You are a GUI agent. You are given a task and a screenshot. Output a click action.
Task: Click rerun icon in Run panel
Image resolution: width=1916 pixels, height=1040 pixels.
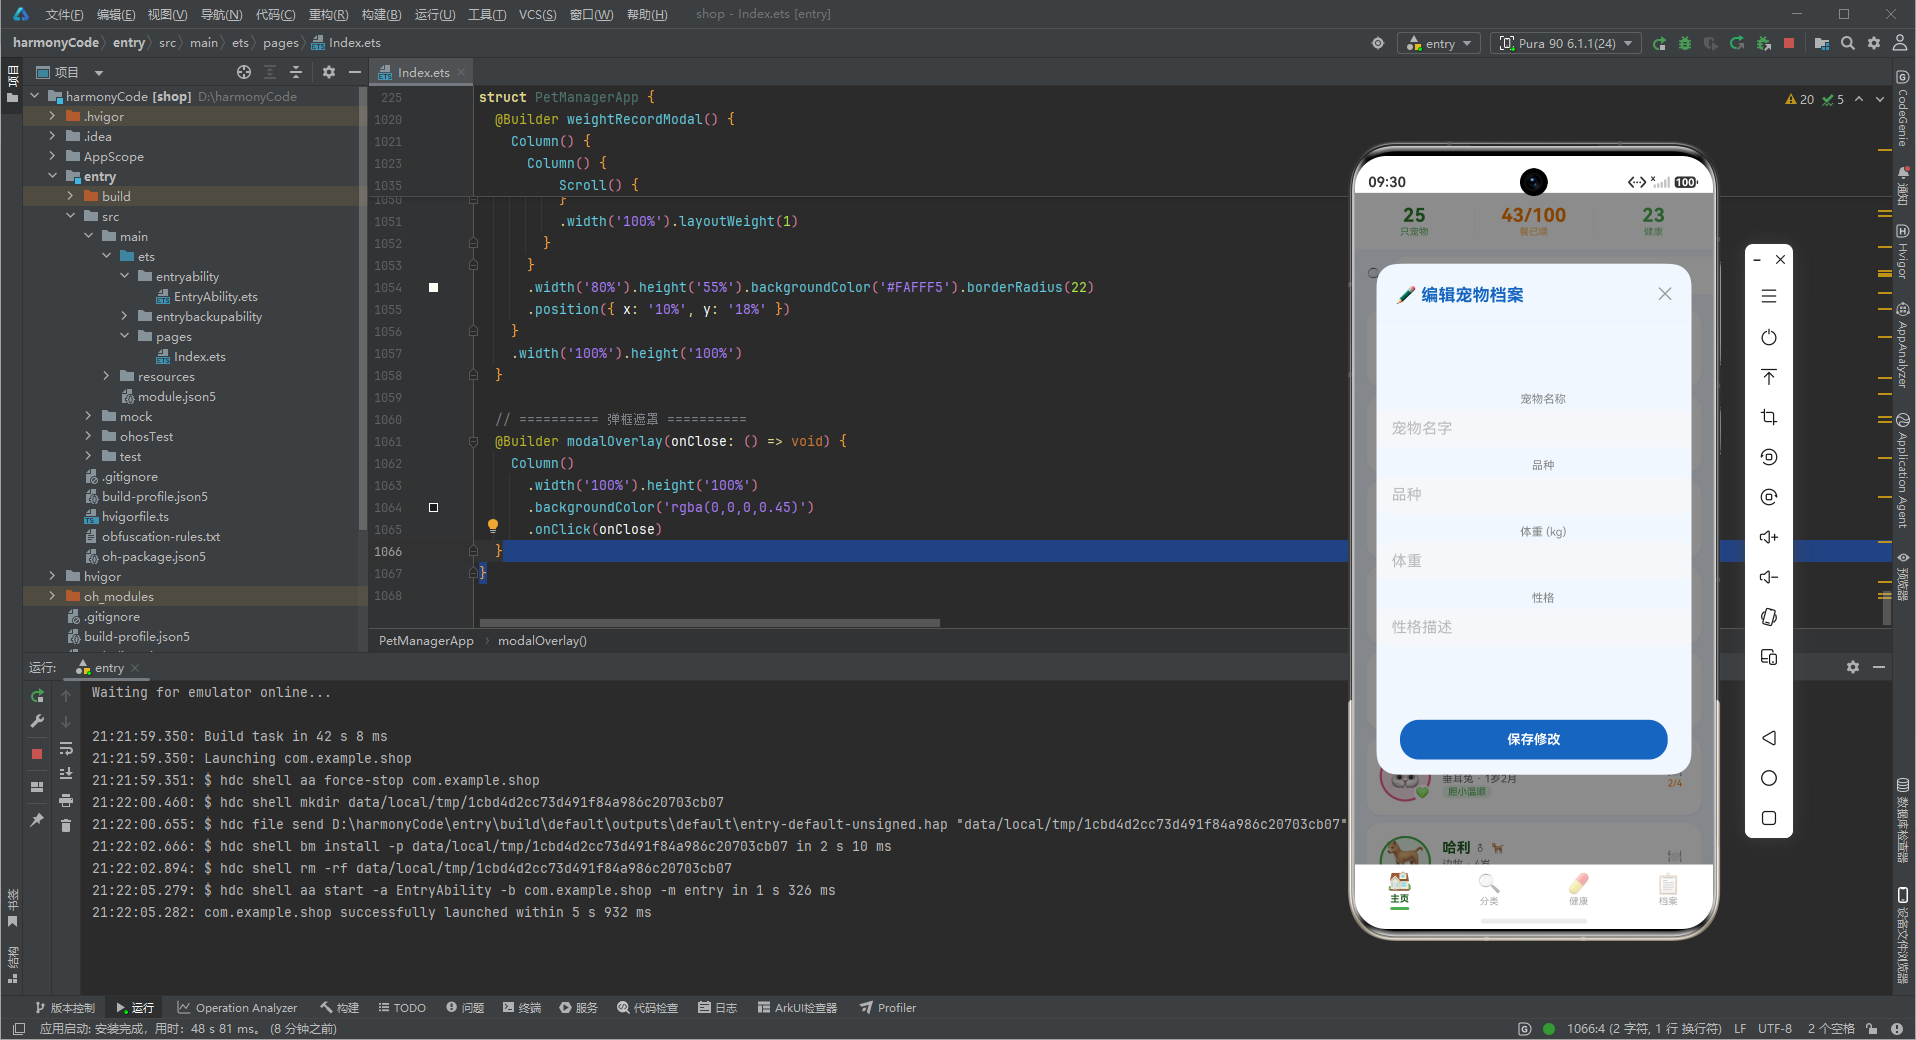click(x=37, y=695)
